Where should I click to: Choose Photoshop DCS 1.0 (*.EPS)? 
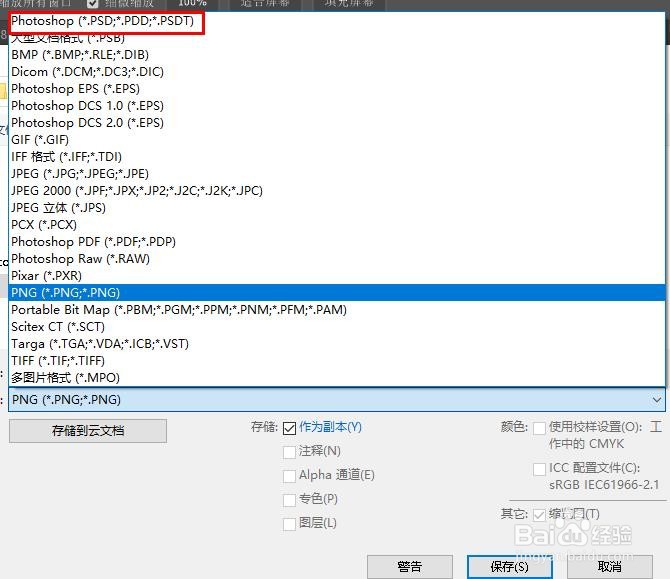tap(337, 106)
